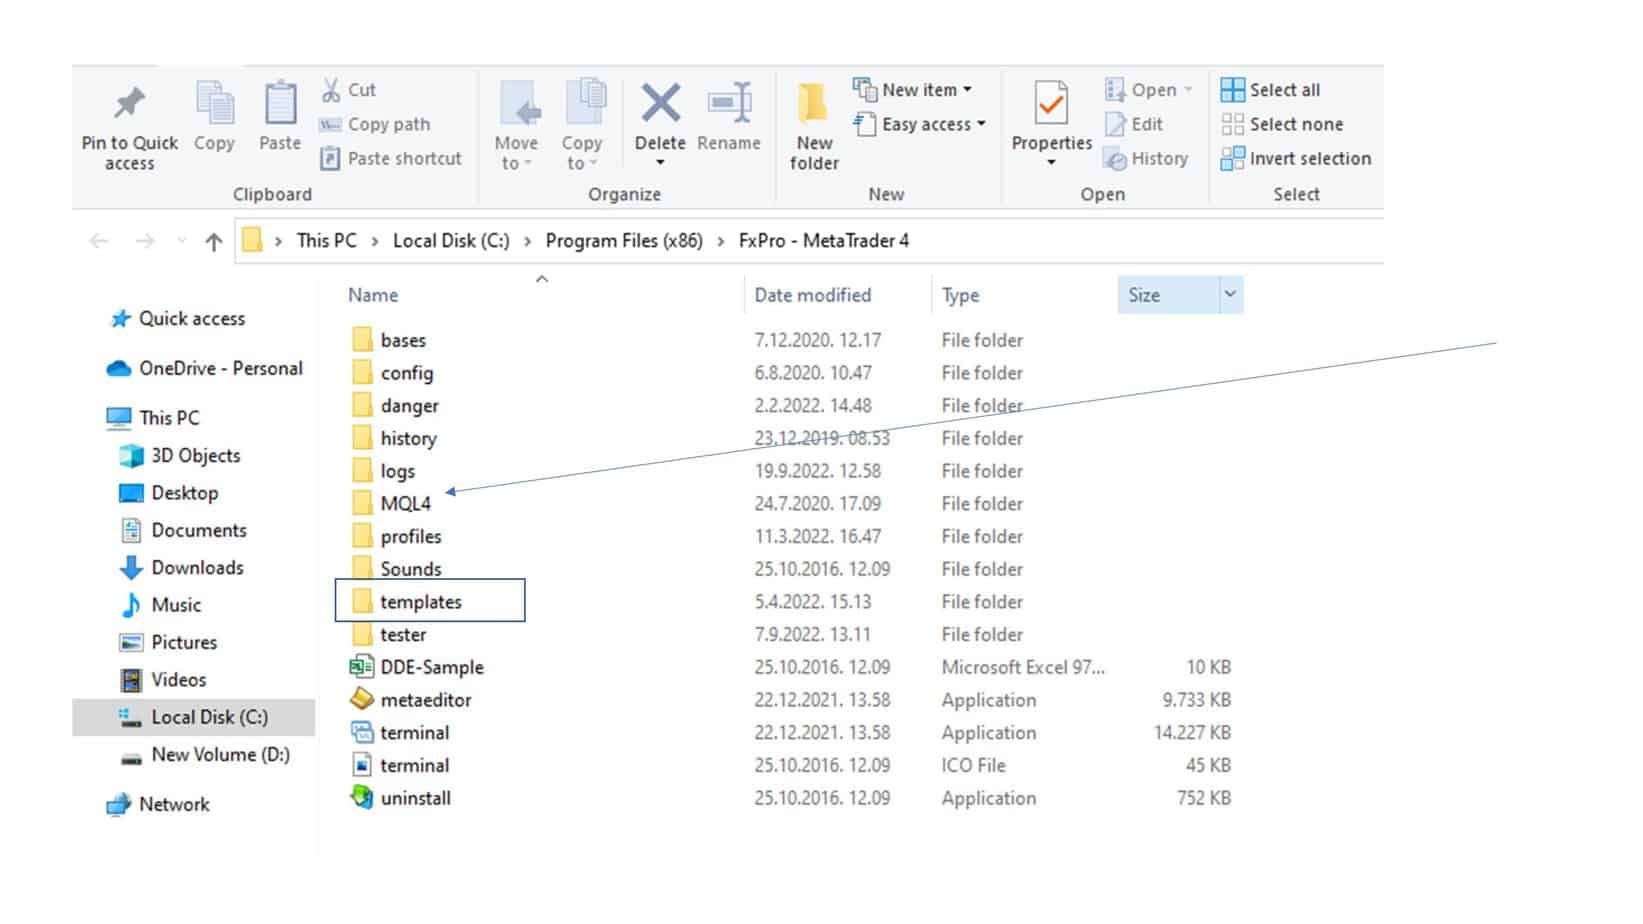Click Invert selection
The image size is (1643, 924).
coord(1296,158)
